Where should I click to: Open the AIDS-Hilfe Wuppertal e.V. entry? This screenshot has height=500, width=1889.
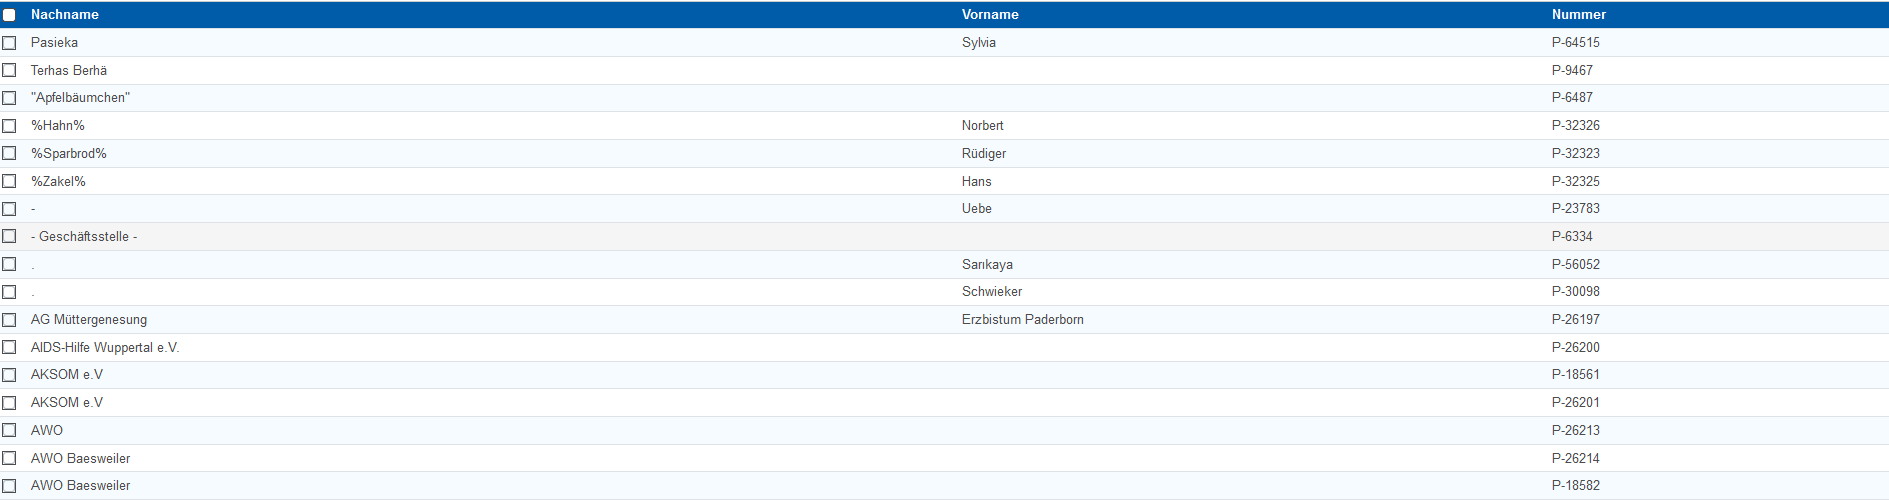pyautogui.click(x=104, y=348)
